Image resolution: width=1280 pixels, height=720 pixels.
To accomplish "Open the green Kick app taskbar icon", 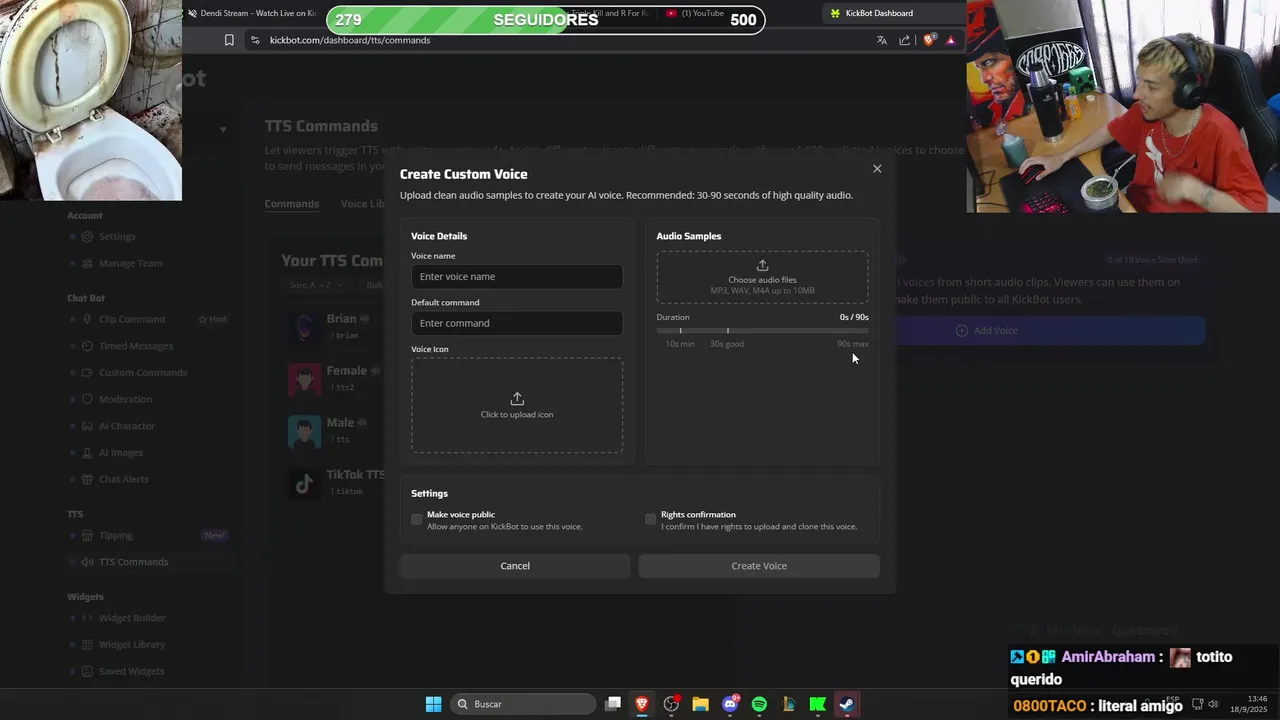I will point(817,704).
